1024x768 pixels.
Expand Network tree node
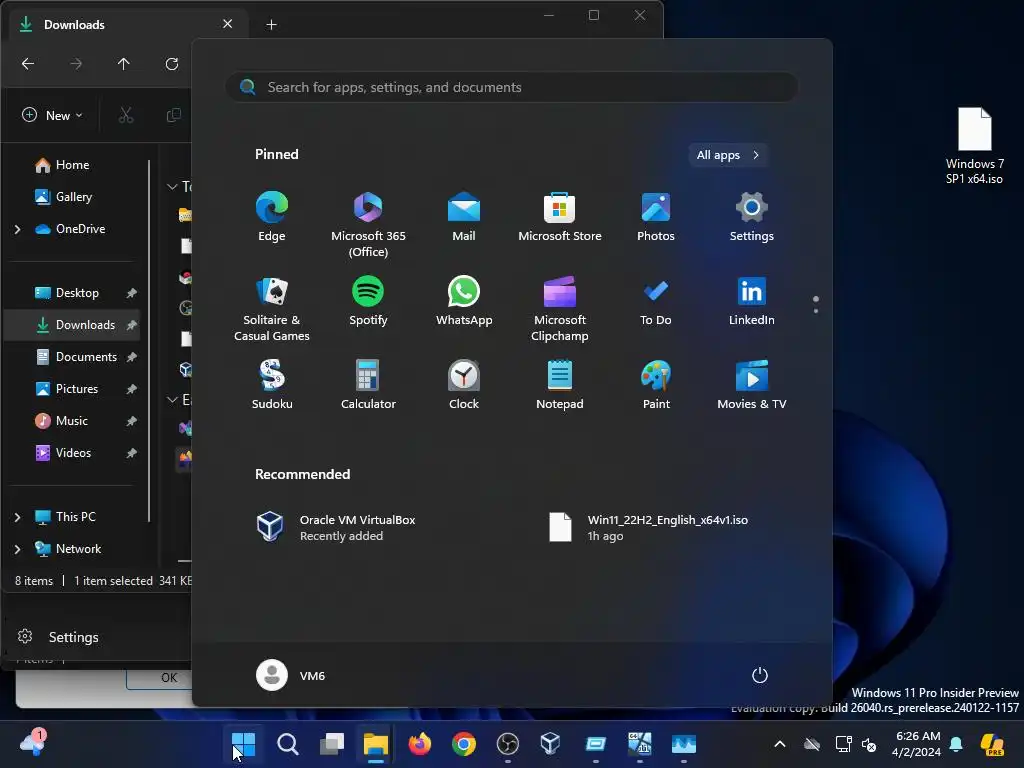pos(18,549)
